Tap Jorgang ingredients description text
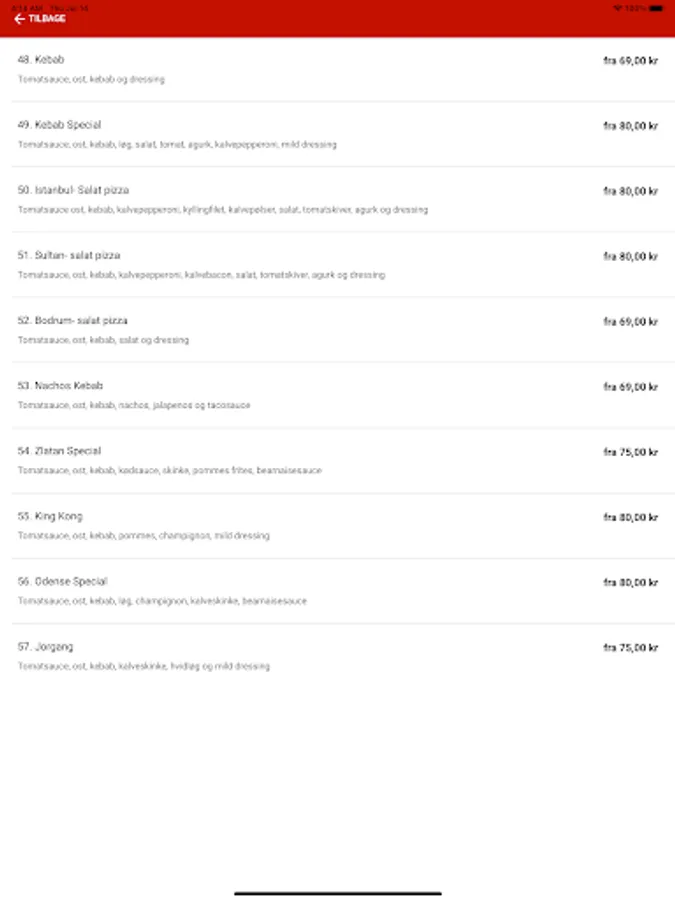This screenshot has height=900, width=675. tap(143, 666)
